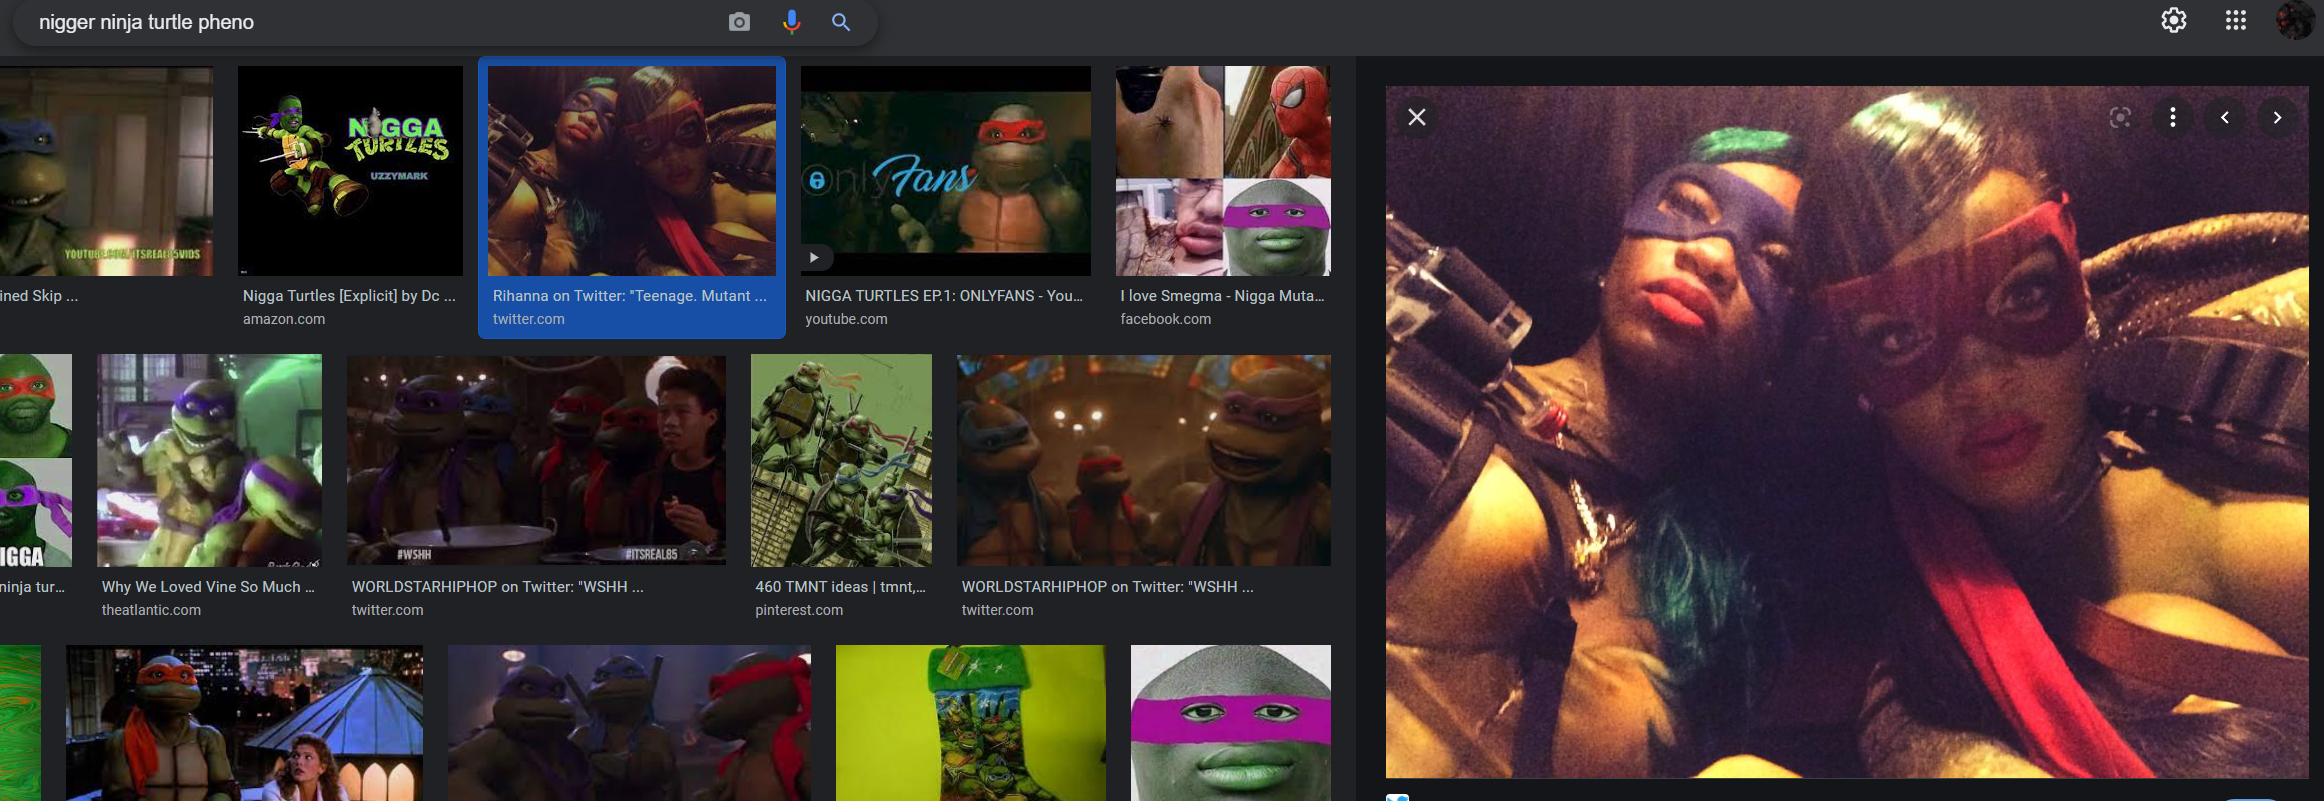Screen dimensions: 2324x801
Task: Select the selected Rihanna masked selfie thumbnail
Action: (x=632, y=171)
